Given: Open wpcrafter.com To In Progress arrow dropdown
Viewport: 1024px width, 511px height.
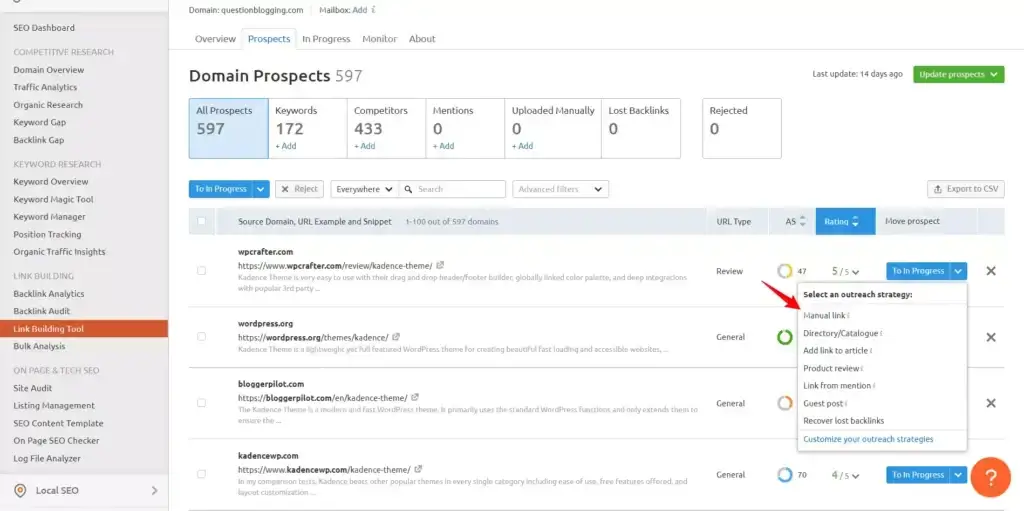Looking at the screenshot, I should (x=959, y=271).
